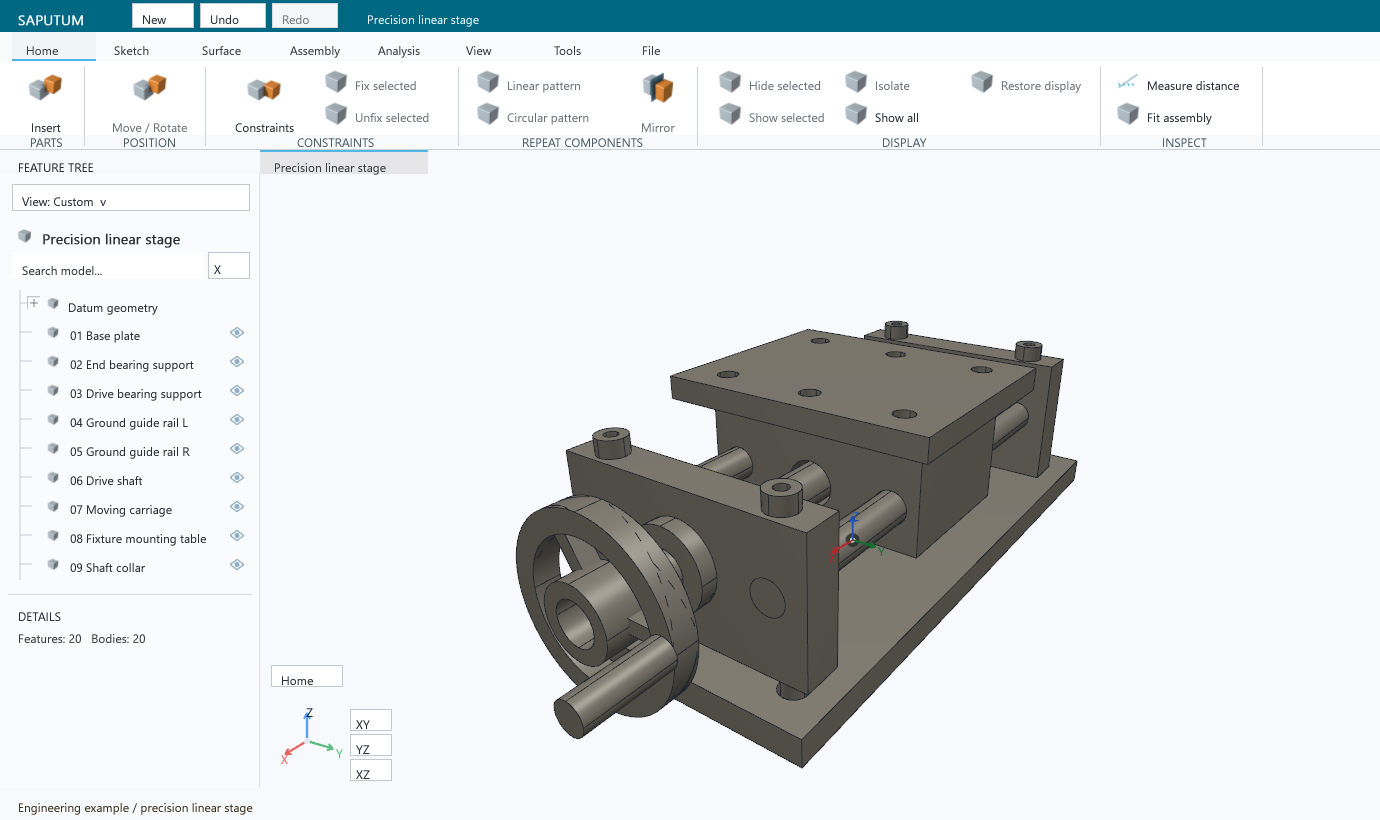This screenshot has height=820, width=1380.
Task: Open the View: Custom dropdown
Action: click(131, 198)
